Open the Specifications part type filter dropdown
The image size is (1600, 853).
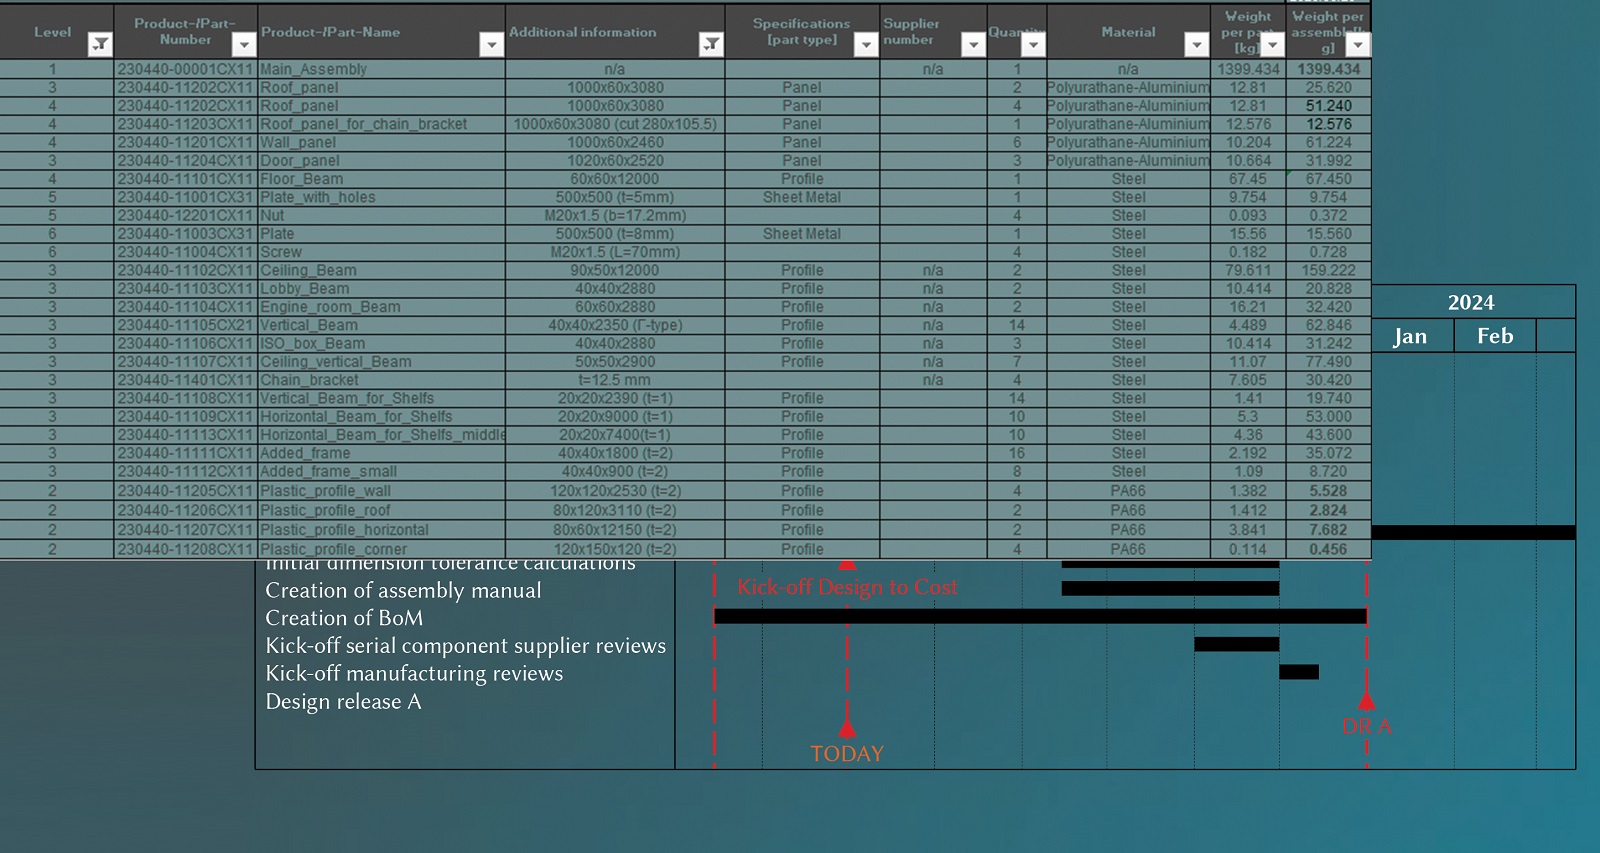click(865, 44)
